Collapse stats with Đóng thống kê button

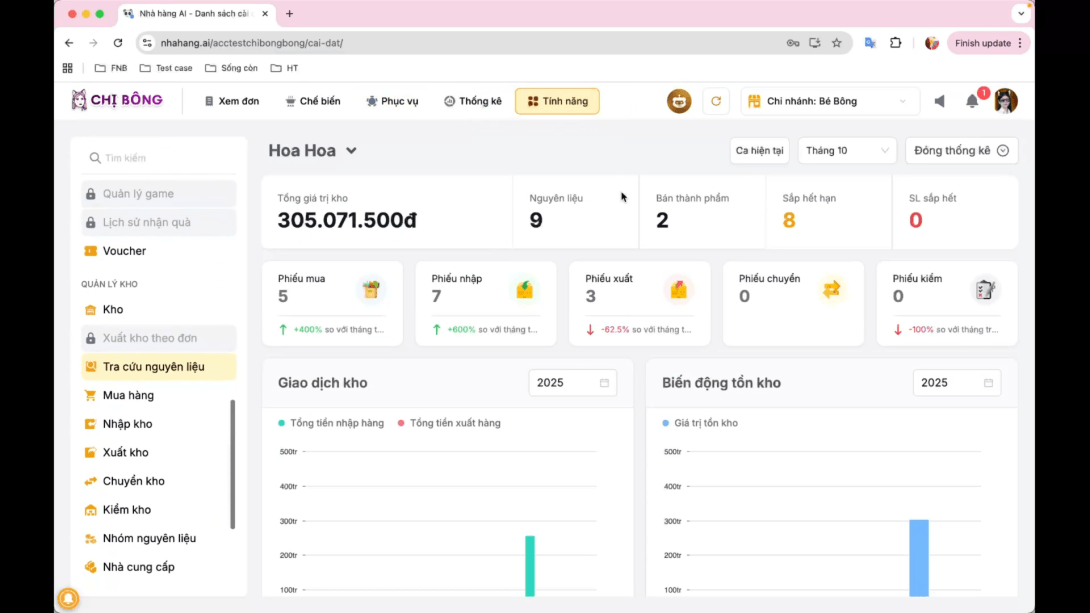pyautogui.click(x=961, y=150)
